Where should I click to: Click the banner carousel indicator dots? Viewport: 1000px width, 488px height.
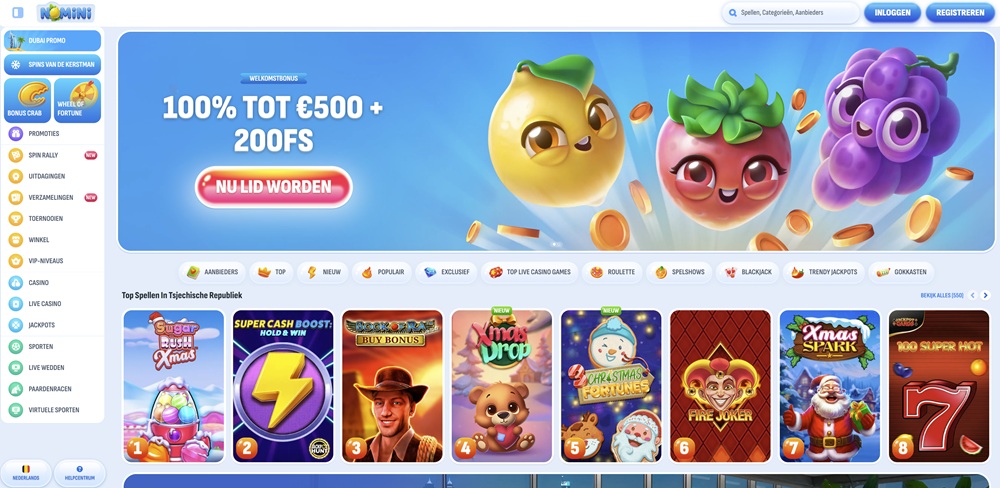point(556,244)
